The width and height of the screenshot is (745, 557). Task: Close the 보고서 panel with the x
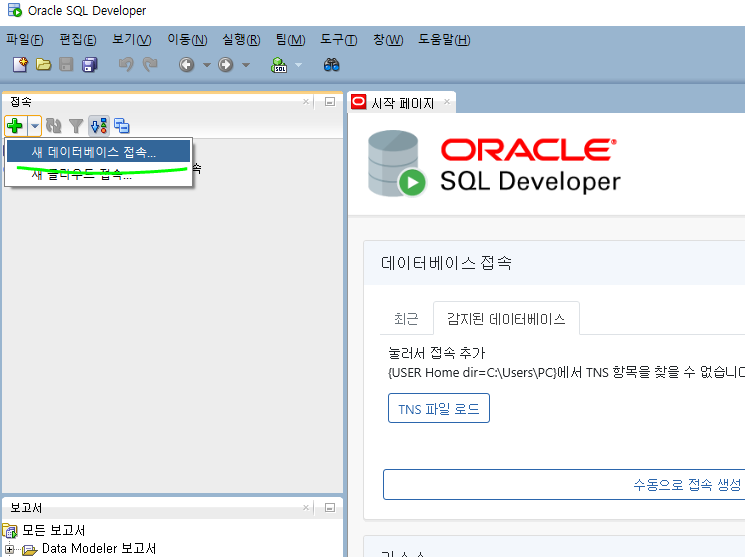pyautogui.click(x=306, y=508)
